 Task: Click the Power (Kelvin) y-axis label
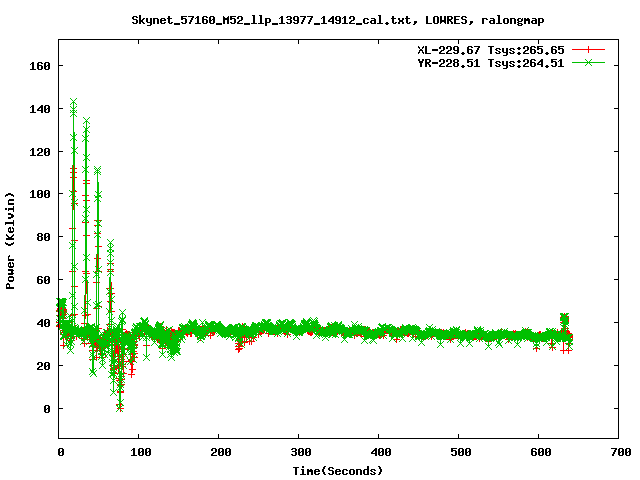click(x=10, y=241)
